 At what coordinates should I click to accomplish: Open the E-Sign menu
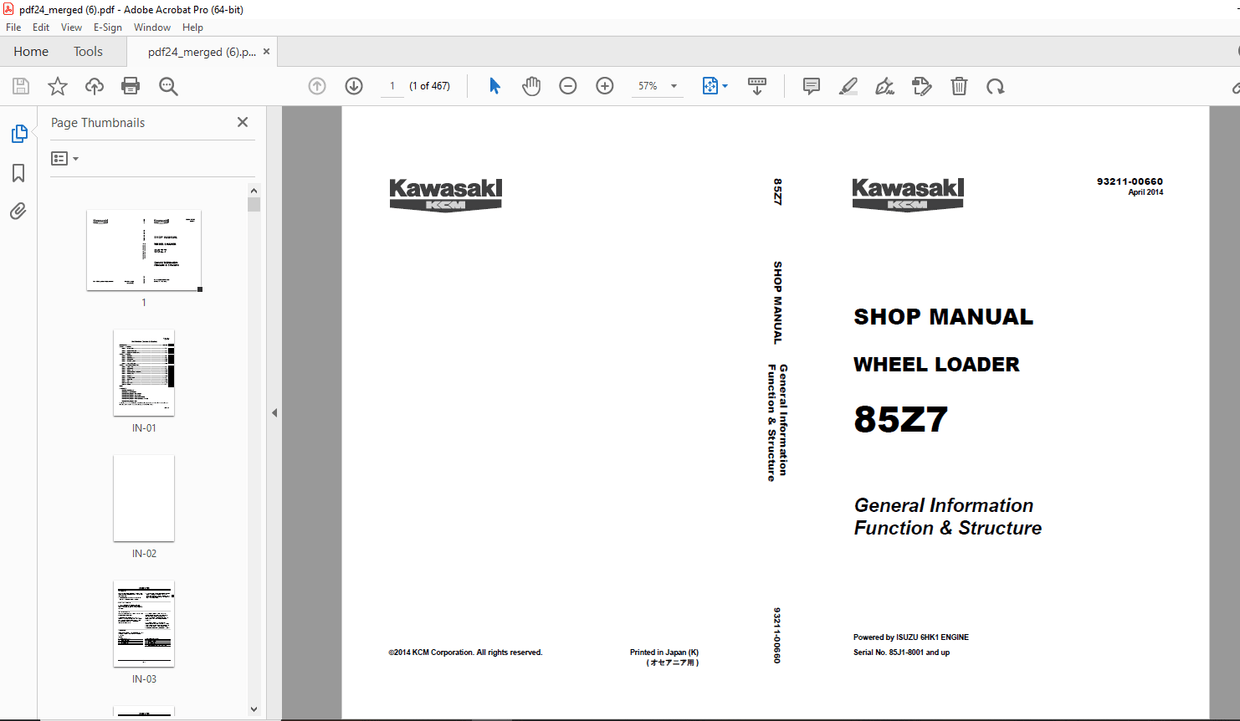tap(107, 27)
